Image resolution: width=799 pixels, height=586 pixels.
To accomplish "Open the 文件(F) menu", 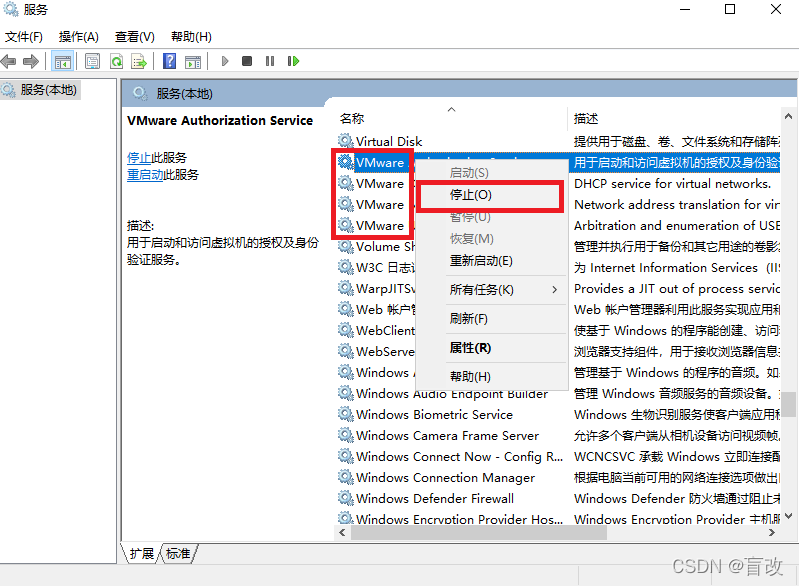I will 23,37.
